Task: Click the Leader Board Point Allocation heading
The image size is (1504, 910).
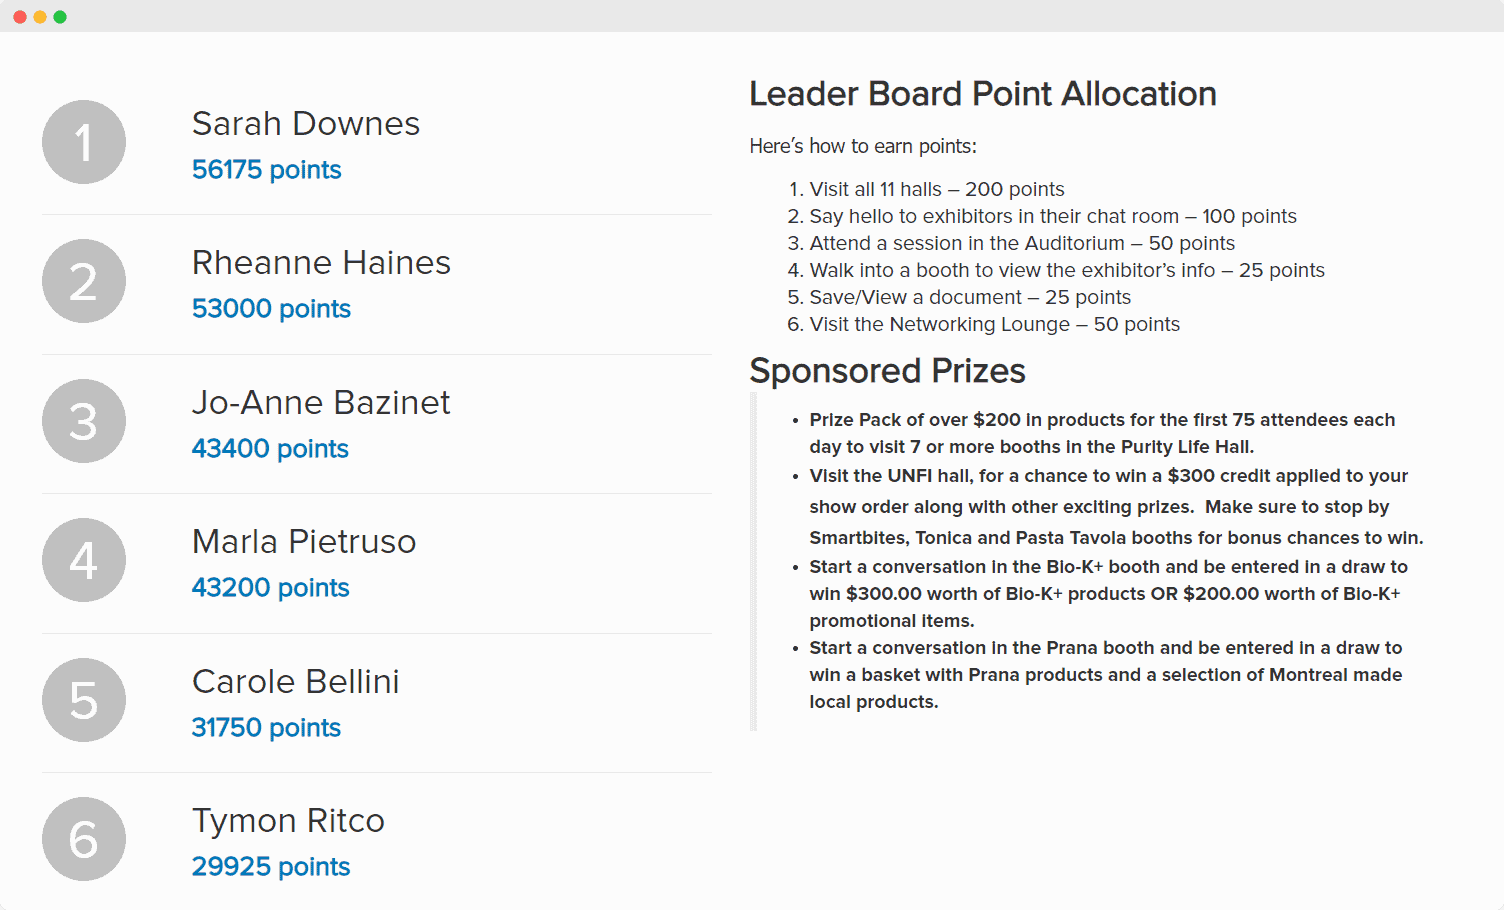Action: pos(983,93)
